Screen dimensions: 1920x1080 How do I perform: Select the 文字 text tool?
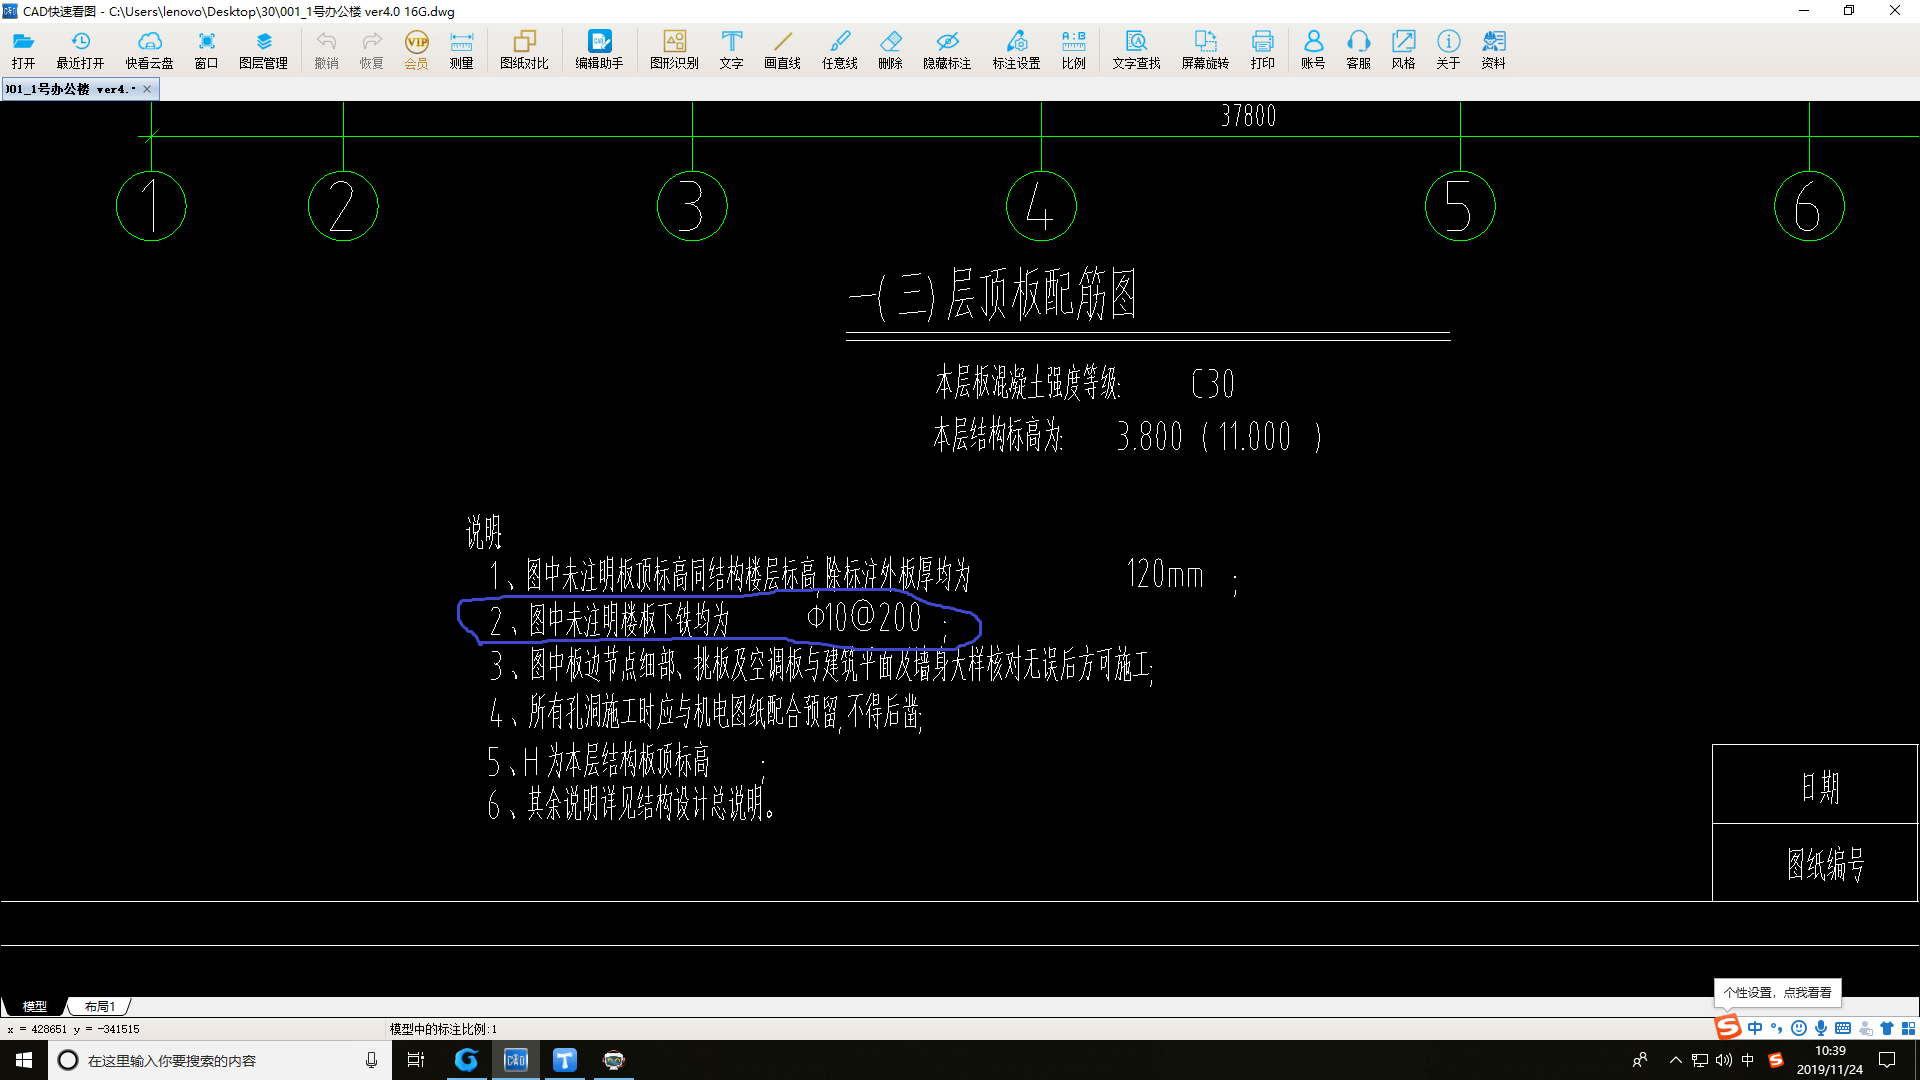pos(731,50)
